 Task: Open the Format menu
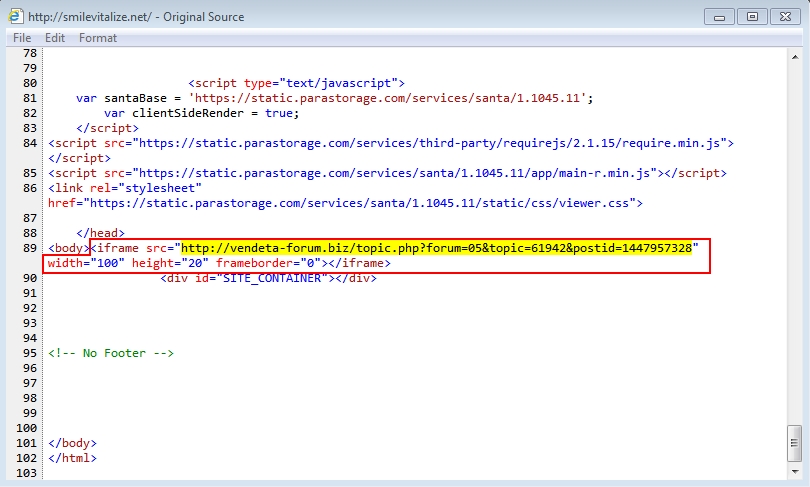(98, 38)
